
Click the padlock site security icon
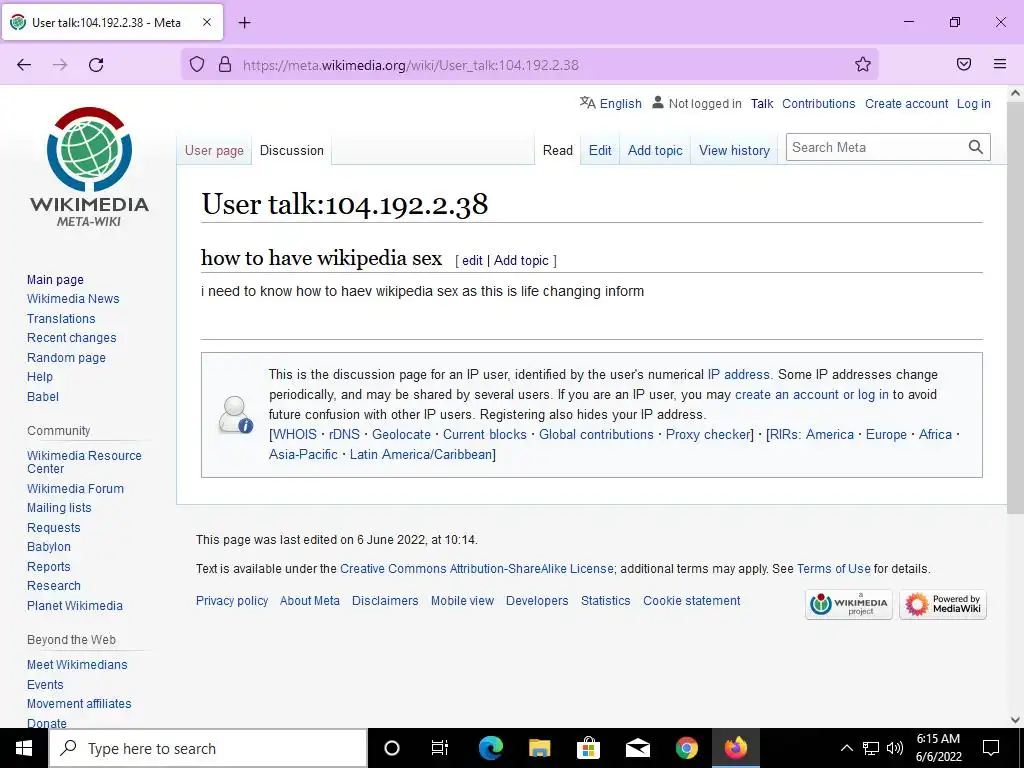tap(225, 64)
